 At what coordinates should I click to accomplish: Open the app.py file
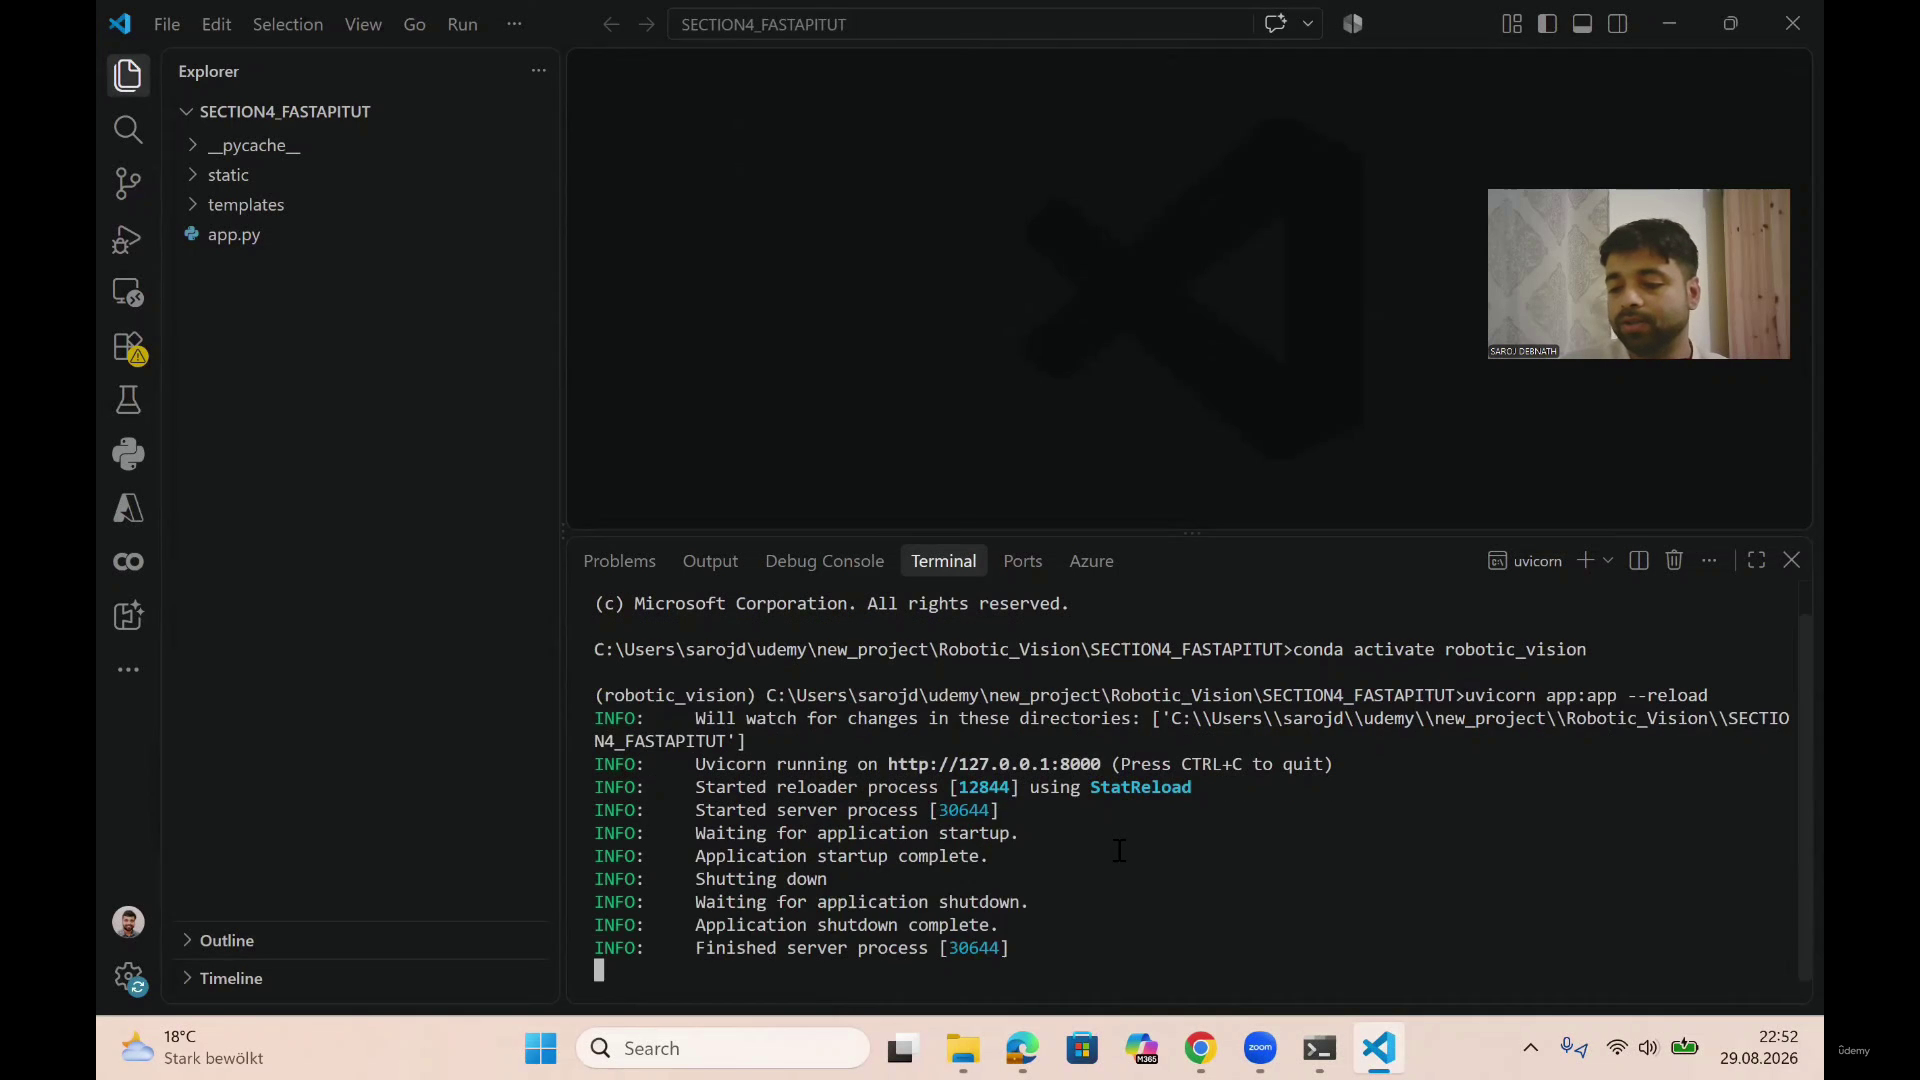233,235
